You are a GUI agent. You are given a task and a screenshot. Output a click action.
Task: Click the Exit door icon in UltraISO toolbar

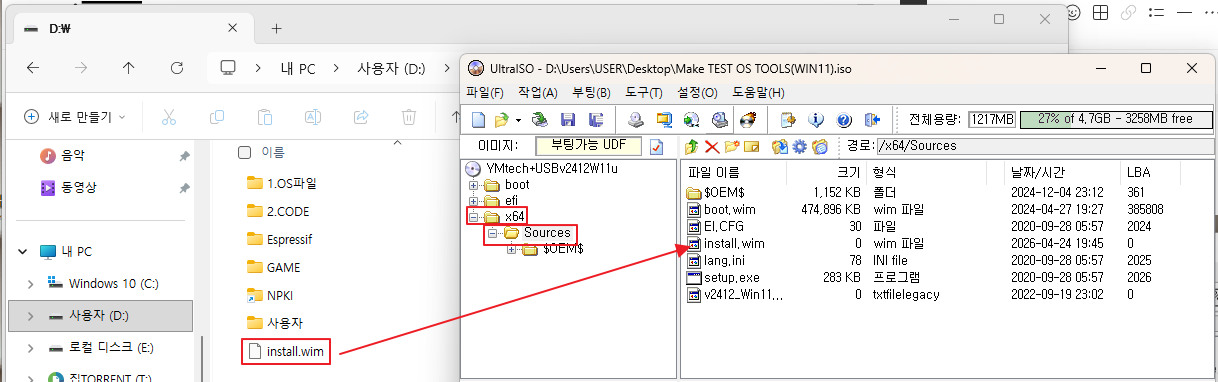(x=871, y=120)
